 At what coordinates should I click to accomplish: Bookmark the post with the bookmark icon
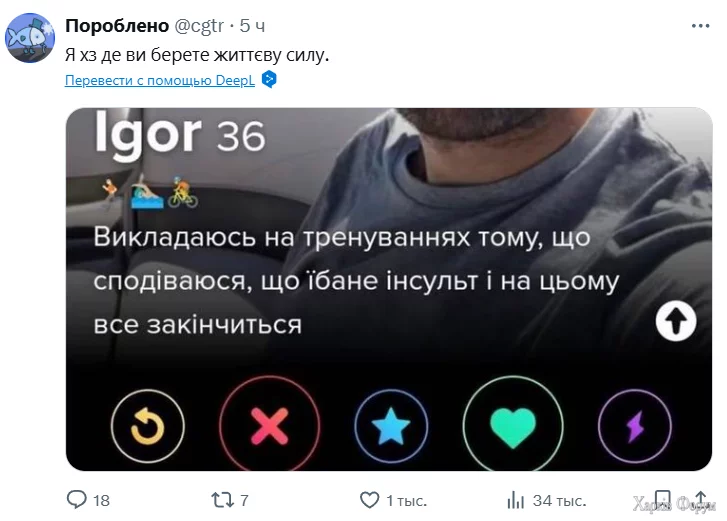(x=662, y=500)
